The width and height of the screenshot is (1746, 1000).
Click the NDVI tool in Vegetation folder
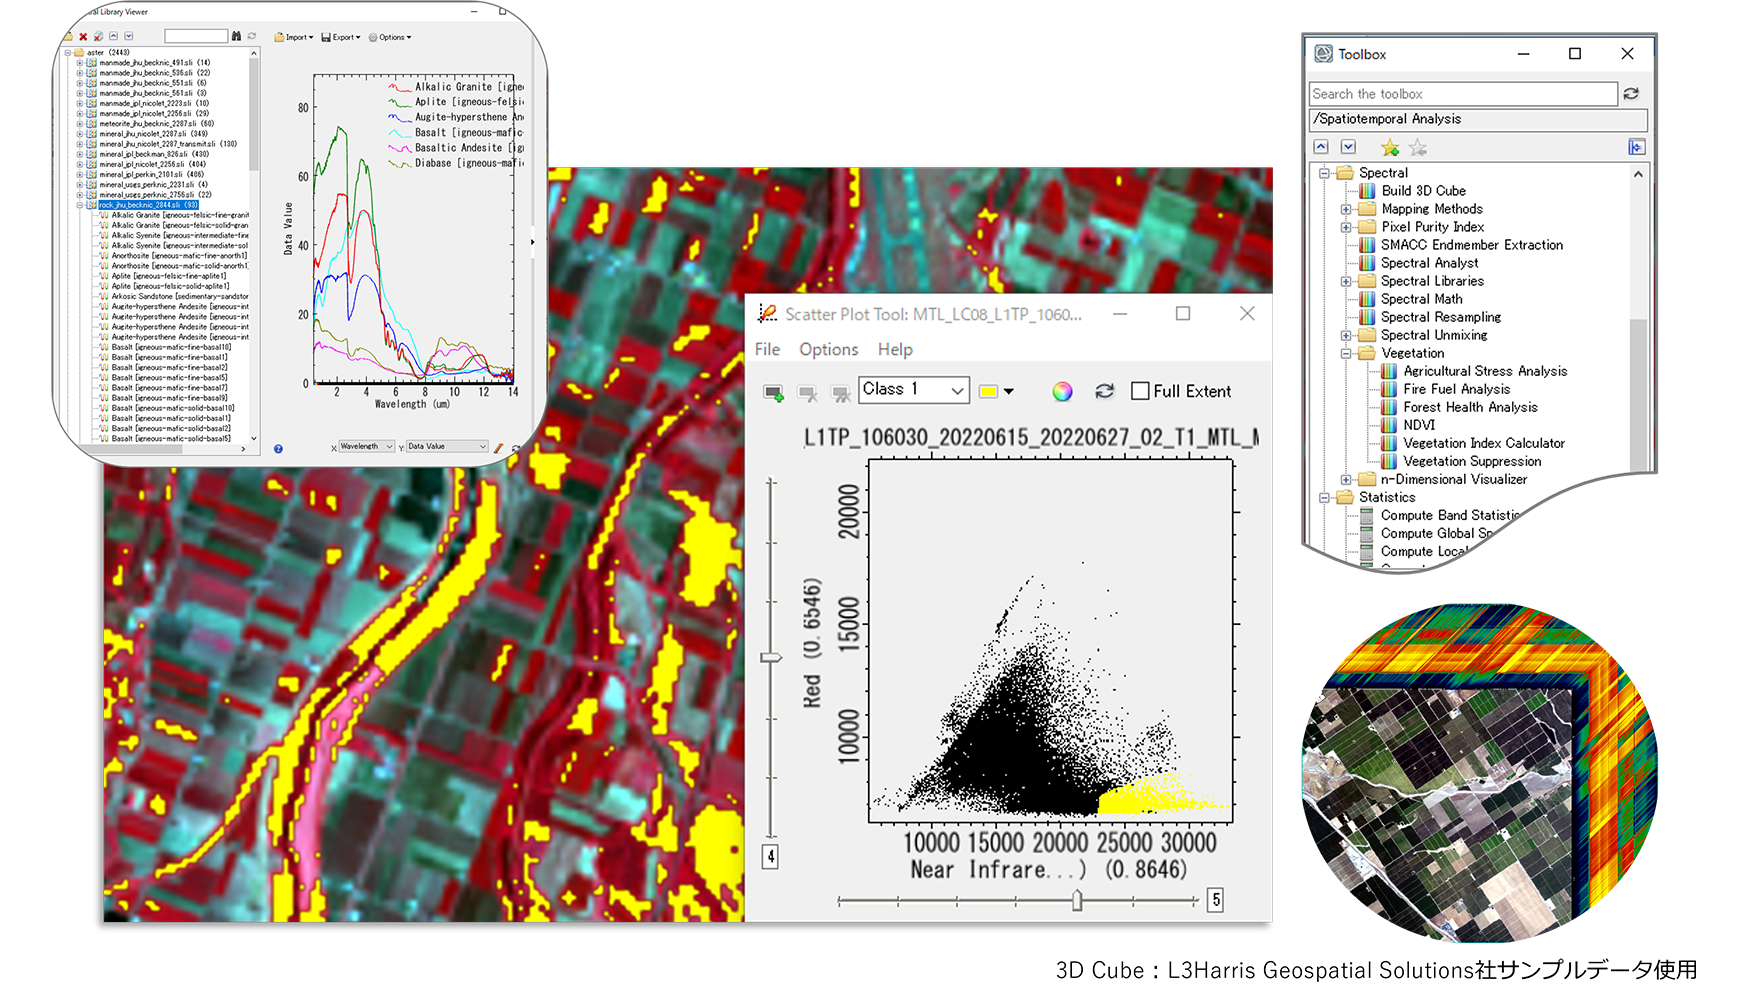[1418, 425]
